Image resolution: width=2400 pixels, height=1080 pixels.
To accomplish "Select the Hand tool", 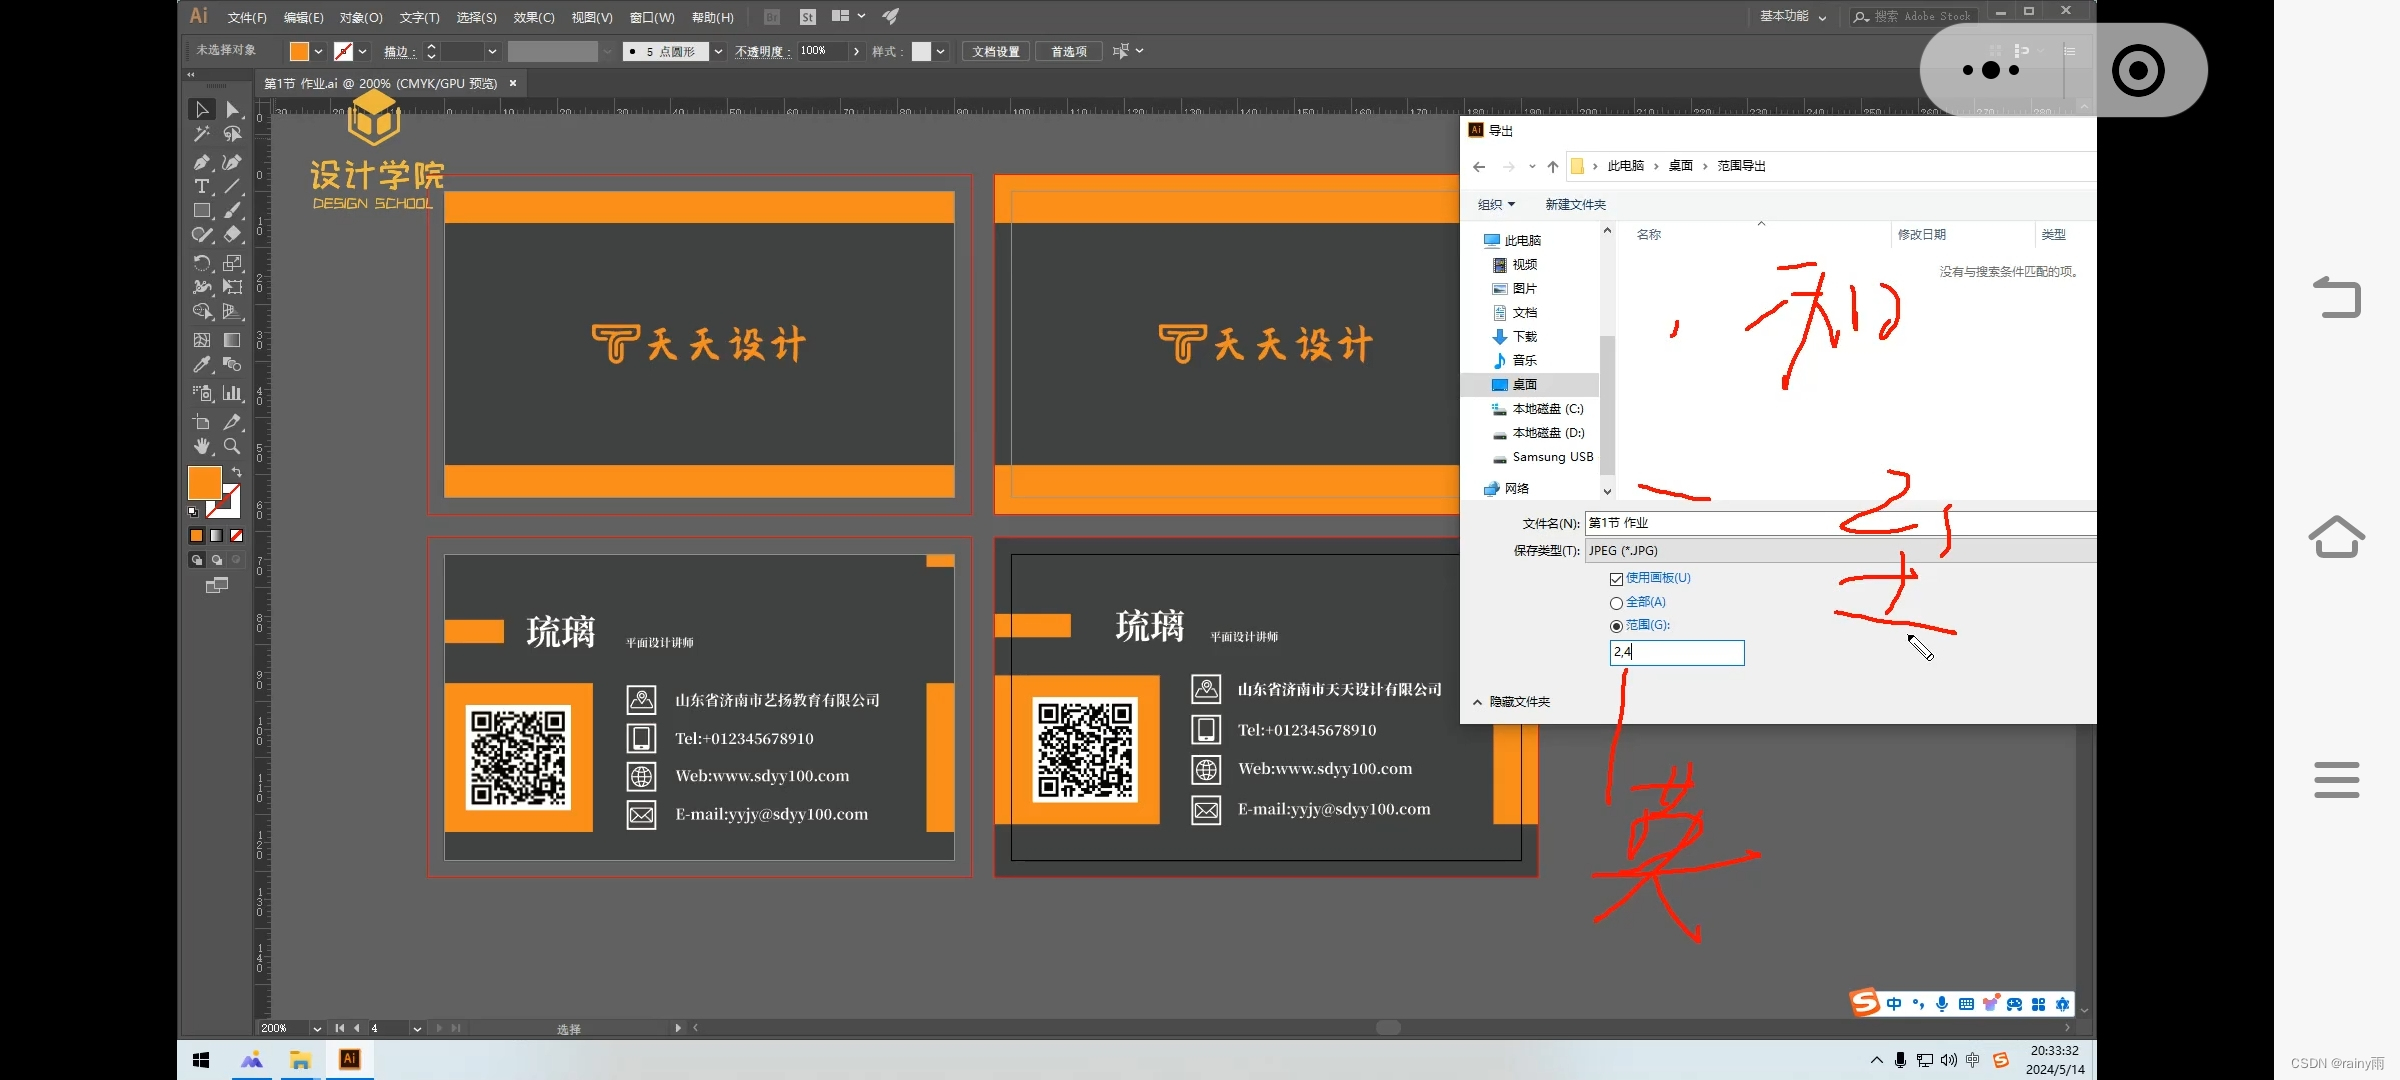I will [x=202, y=446].
